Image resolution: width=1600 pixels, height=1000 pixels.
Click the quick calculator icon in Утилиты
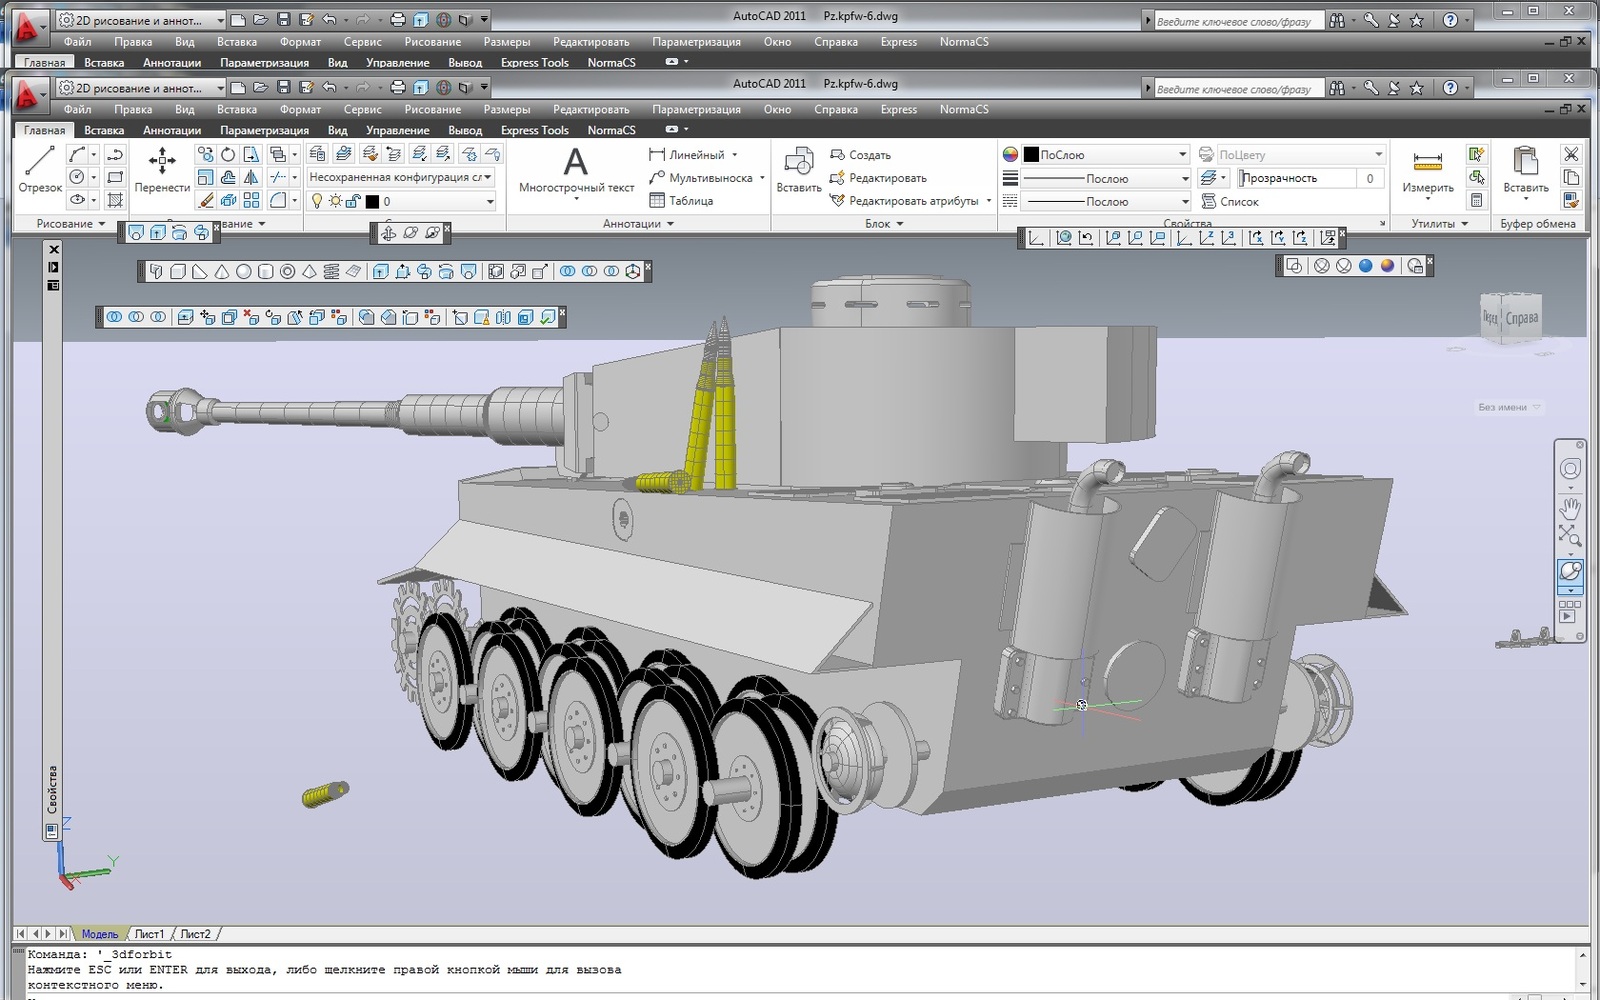[1476, 200]
